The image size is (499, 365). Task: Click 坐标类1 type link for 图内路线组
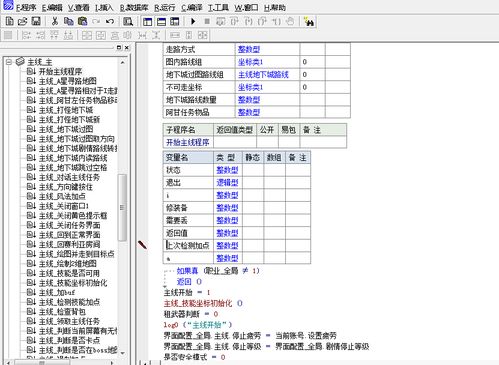click(250, 62)
